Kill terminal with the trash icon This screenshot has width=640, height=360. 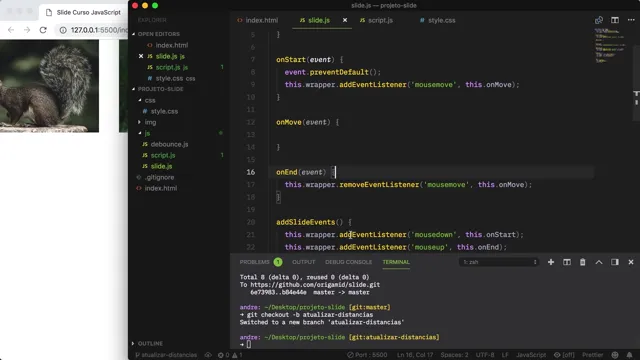pyautogui.click(x=582, y=262)
